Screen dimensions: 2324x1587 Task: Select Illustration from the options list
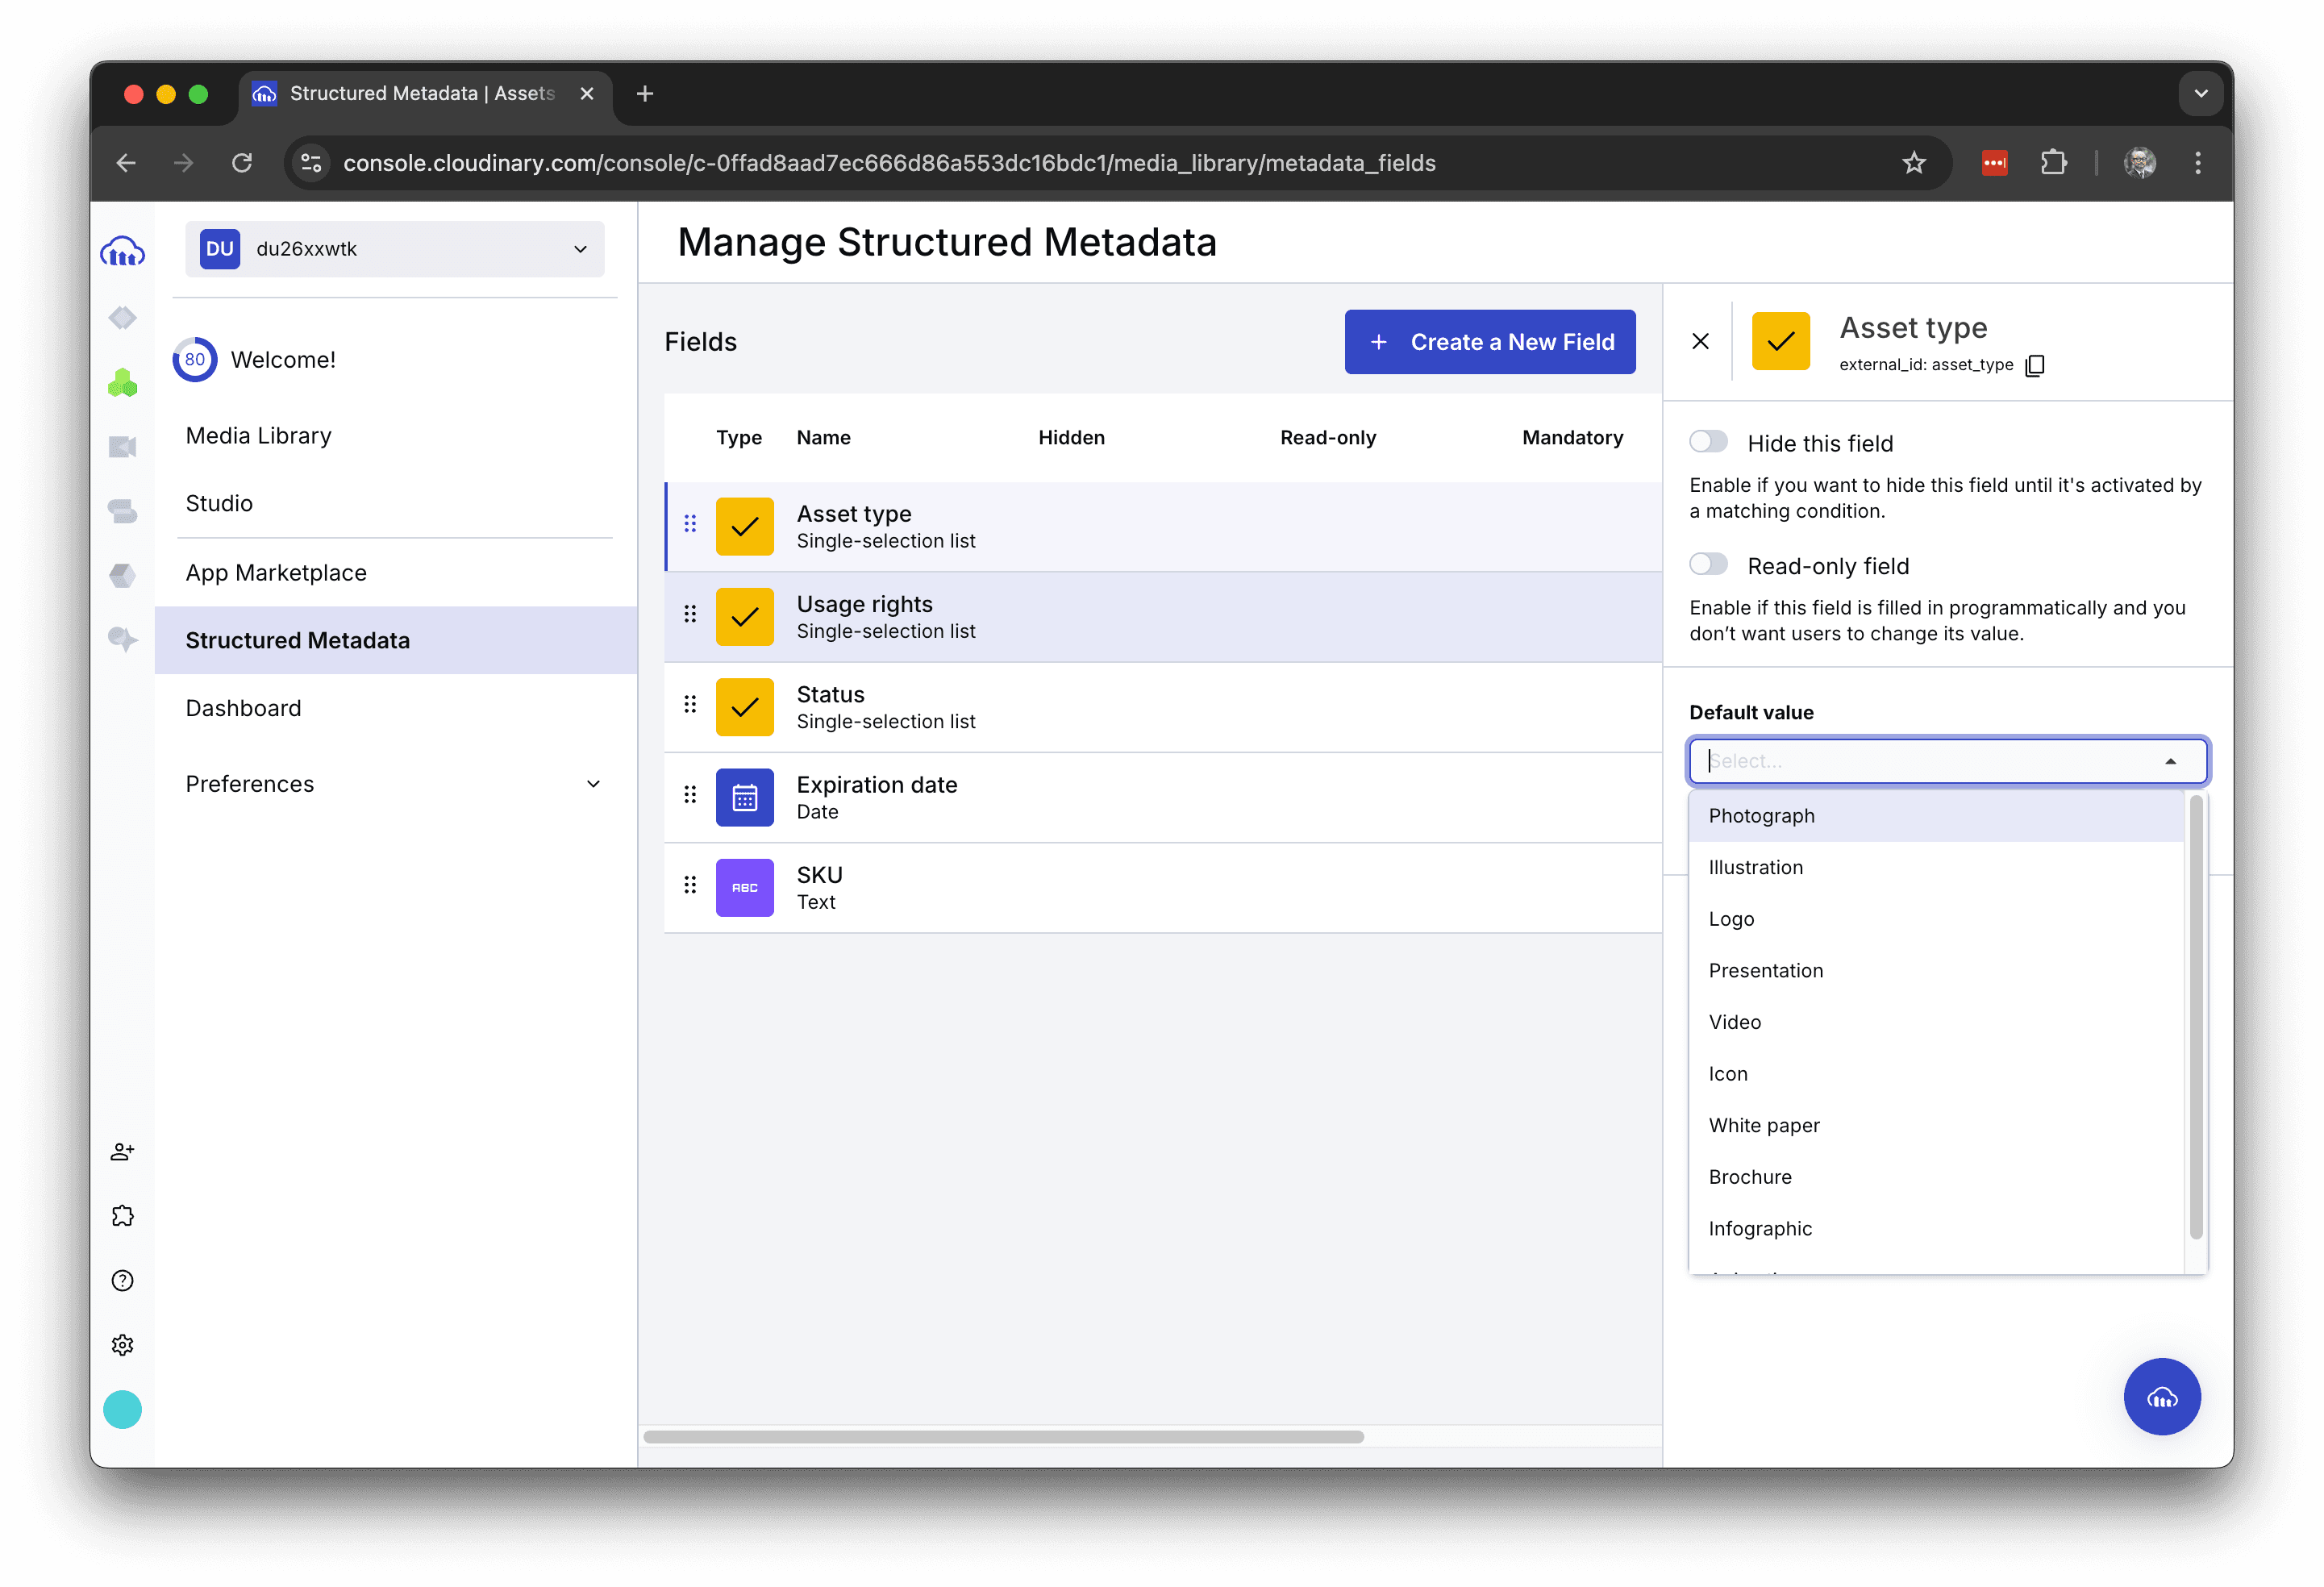click(x=1755, y=868)
